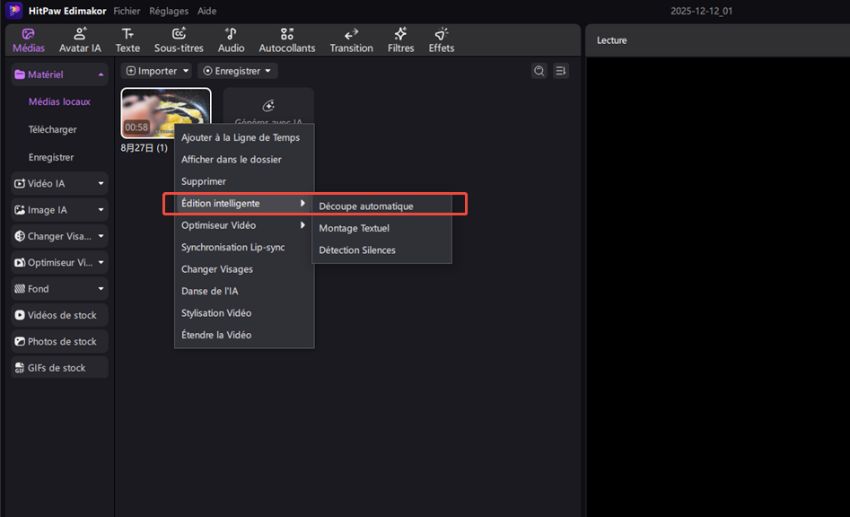The width and height of the screenshot is (850, 517).
Task: Select Découpe automatique in submenu
Action: [366, 206]
